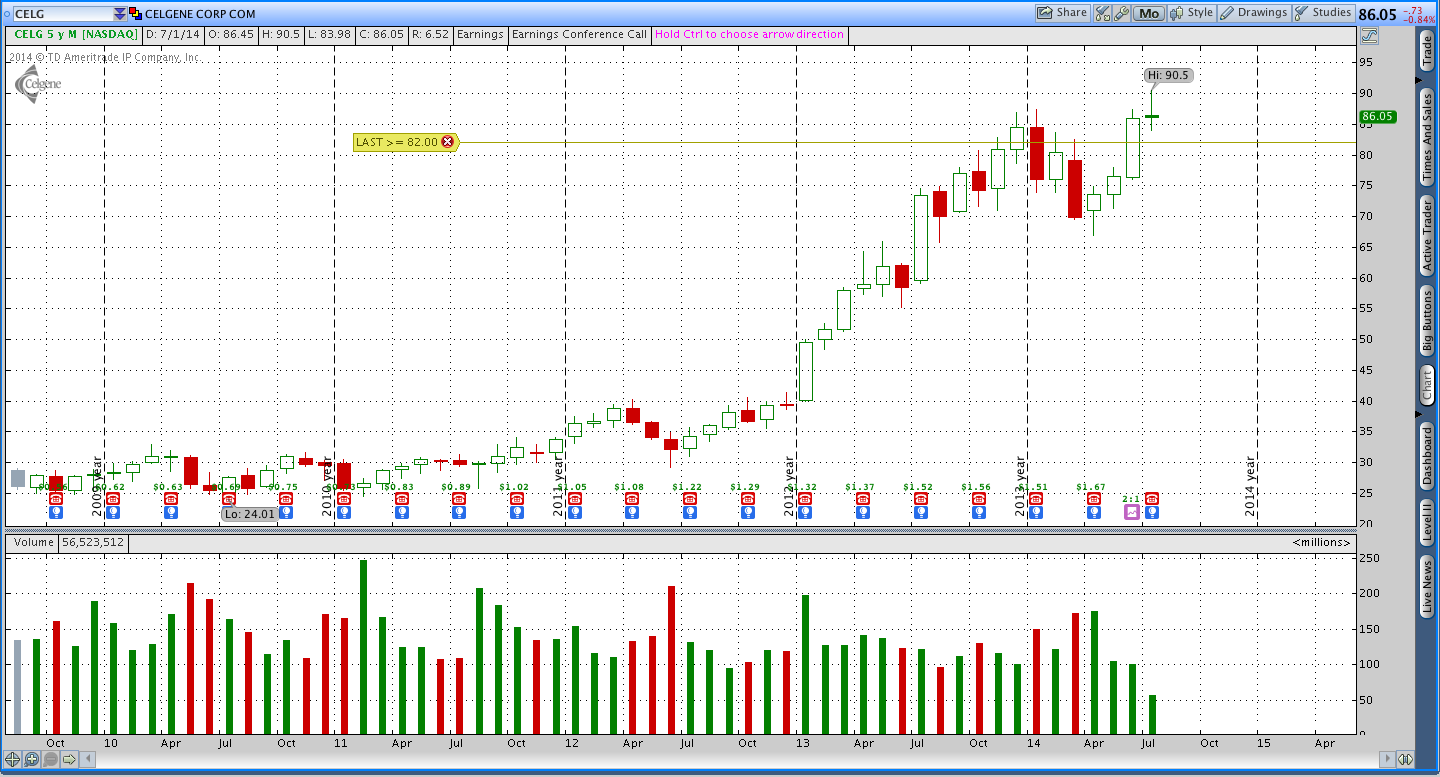Open chart settings wrench icon
Viewport: 1440px width, 777px height.
click(x=1122, y=13)
